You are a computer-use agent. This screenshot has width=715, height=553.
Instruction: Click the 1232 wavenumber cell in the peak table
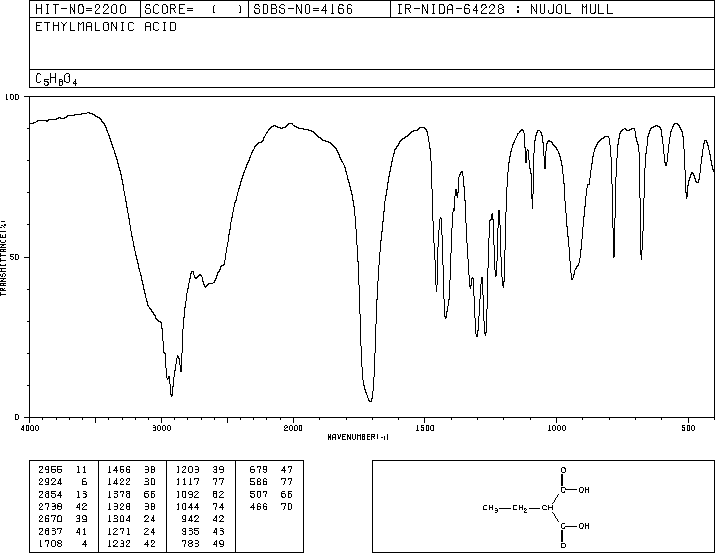click(x=119, y=543)
